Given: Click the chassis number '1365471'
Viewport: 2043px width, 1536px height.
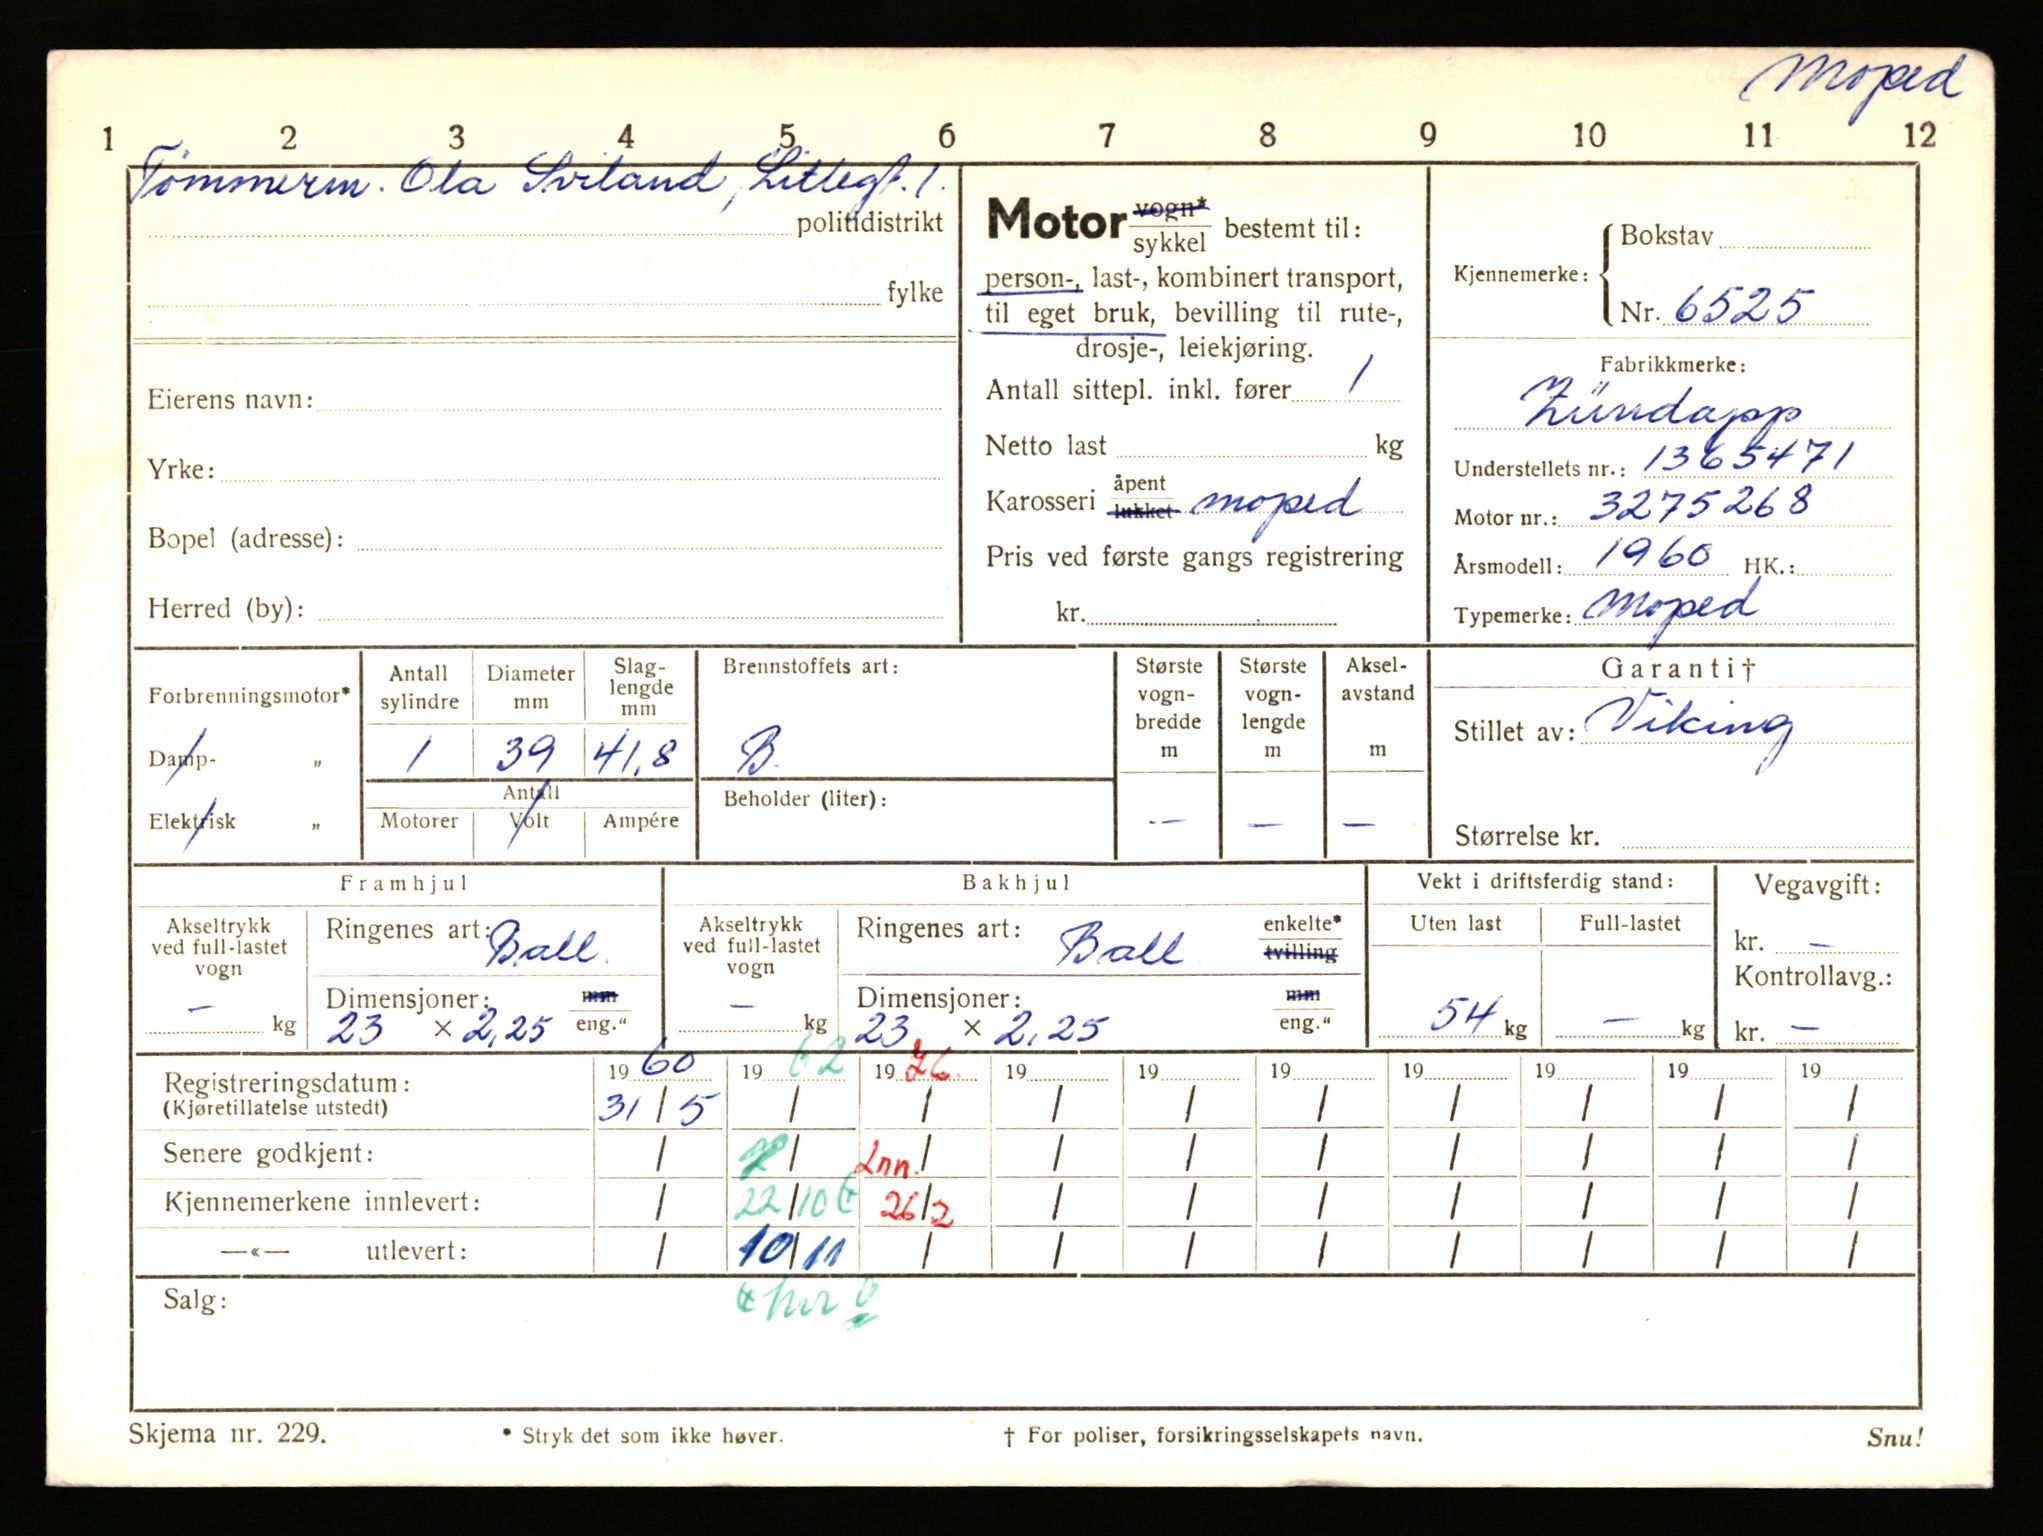Looking at the screenshot, I should (1748, 457).
